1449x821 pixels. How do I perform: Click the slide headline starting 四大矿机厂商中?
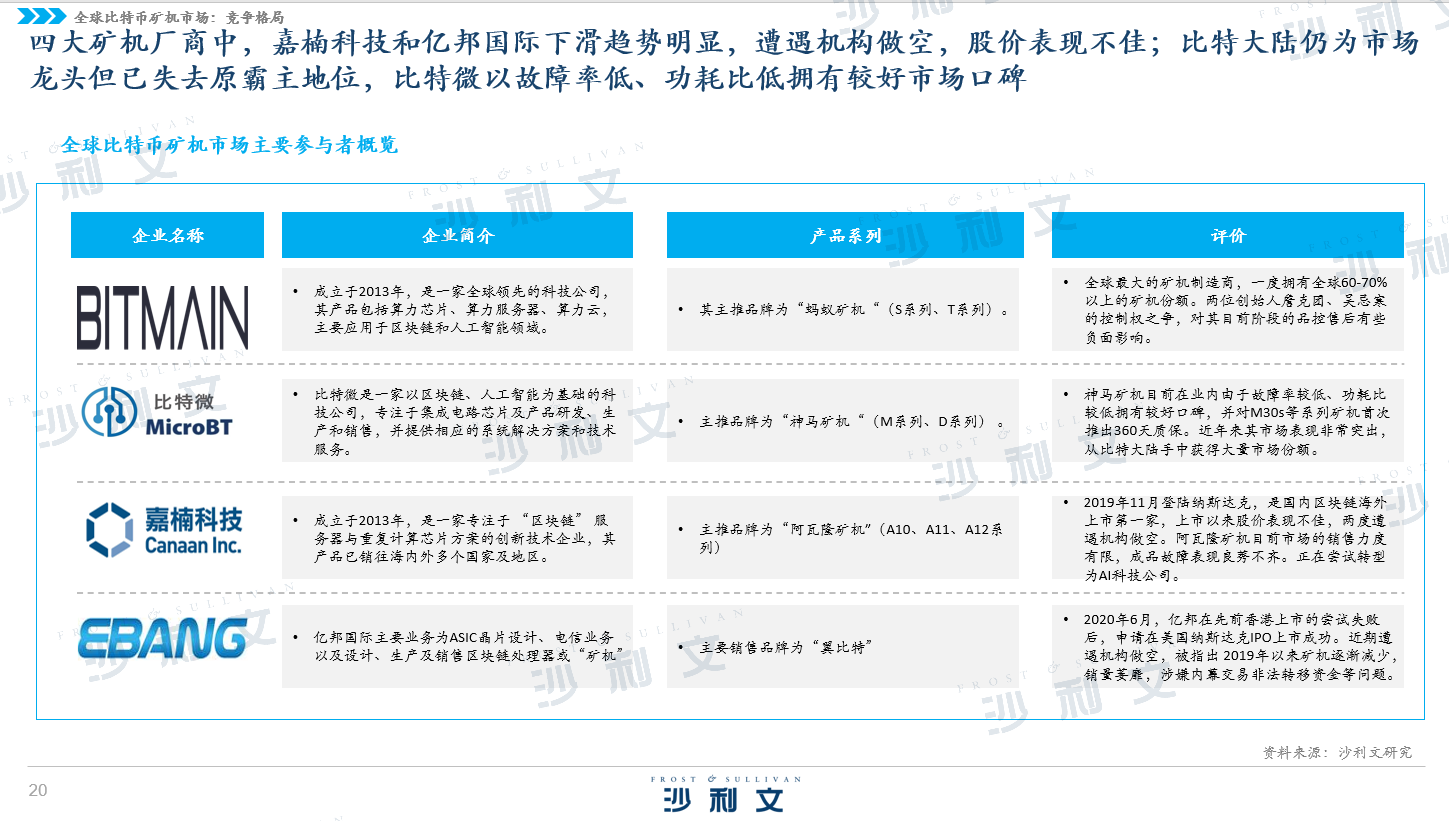tap(722, 62)
